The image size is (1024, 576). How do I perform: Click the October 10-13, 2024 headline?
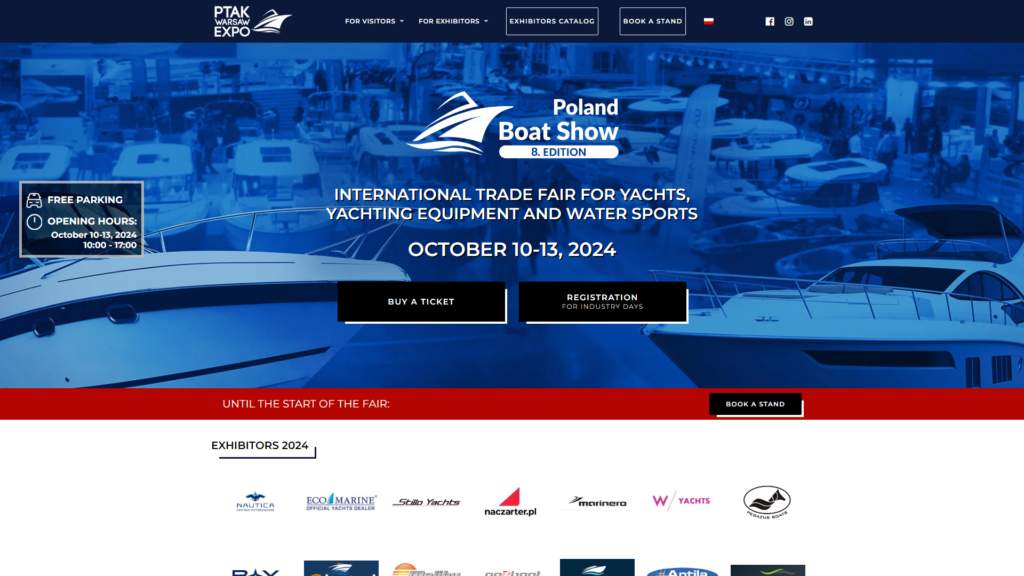(512, 249)
